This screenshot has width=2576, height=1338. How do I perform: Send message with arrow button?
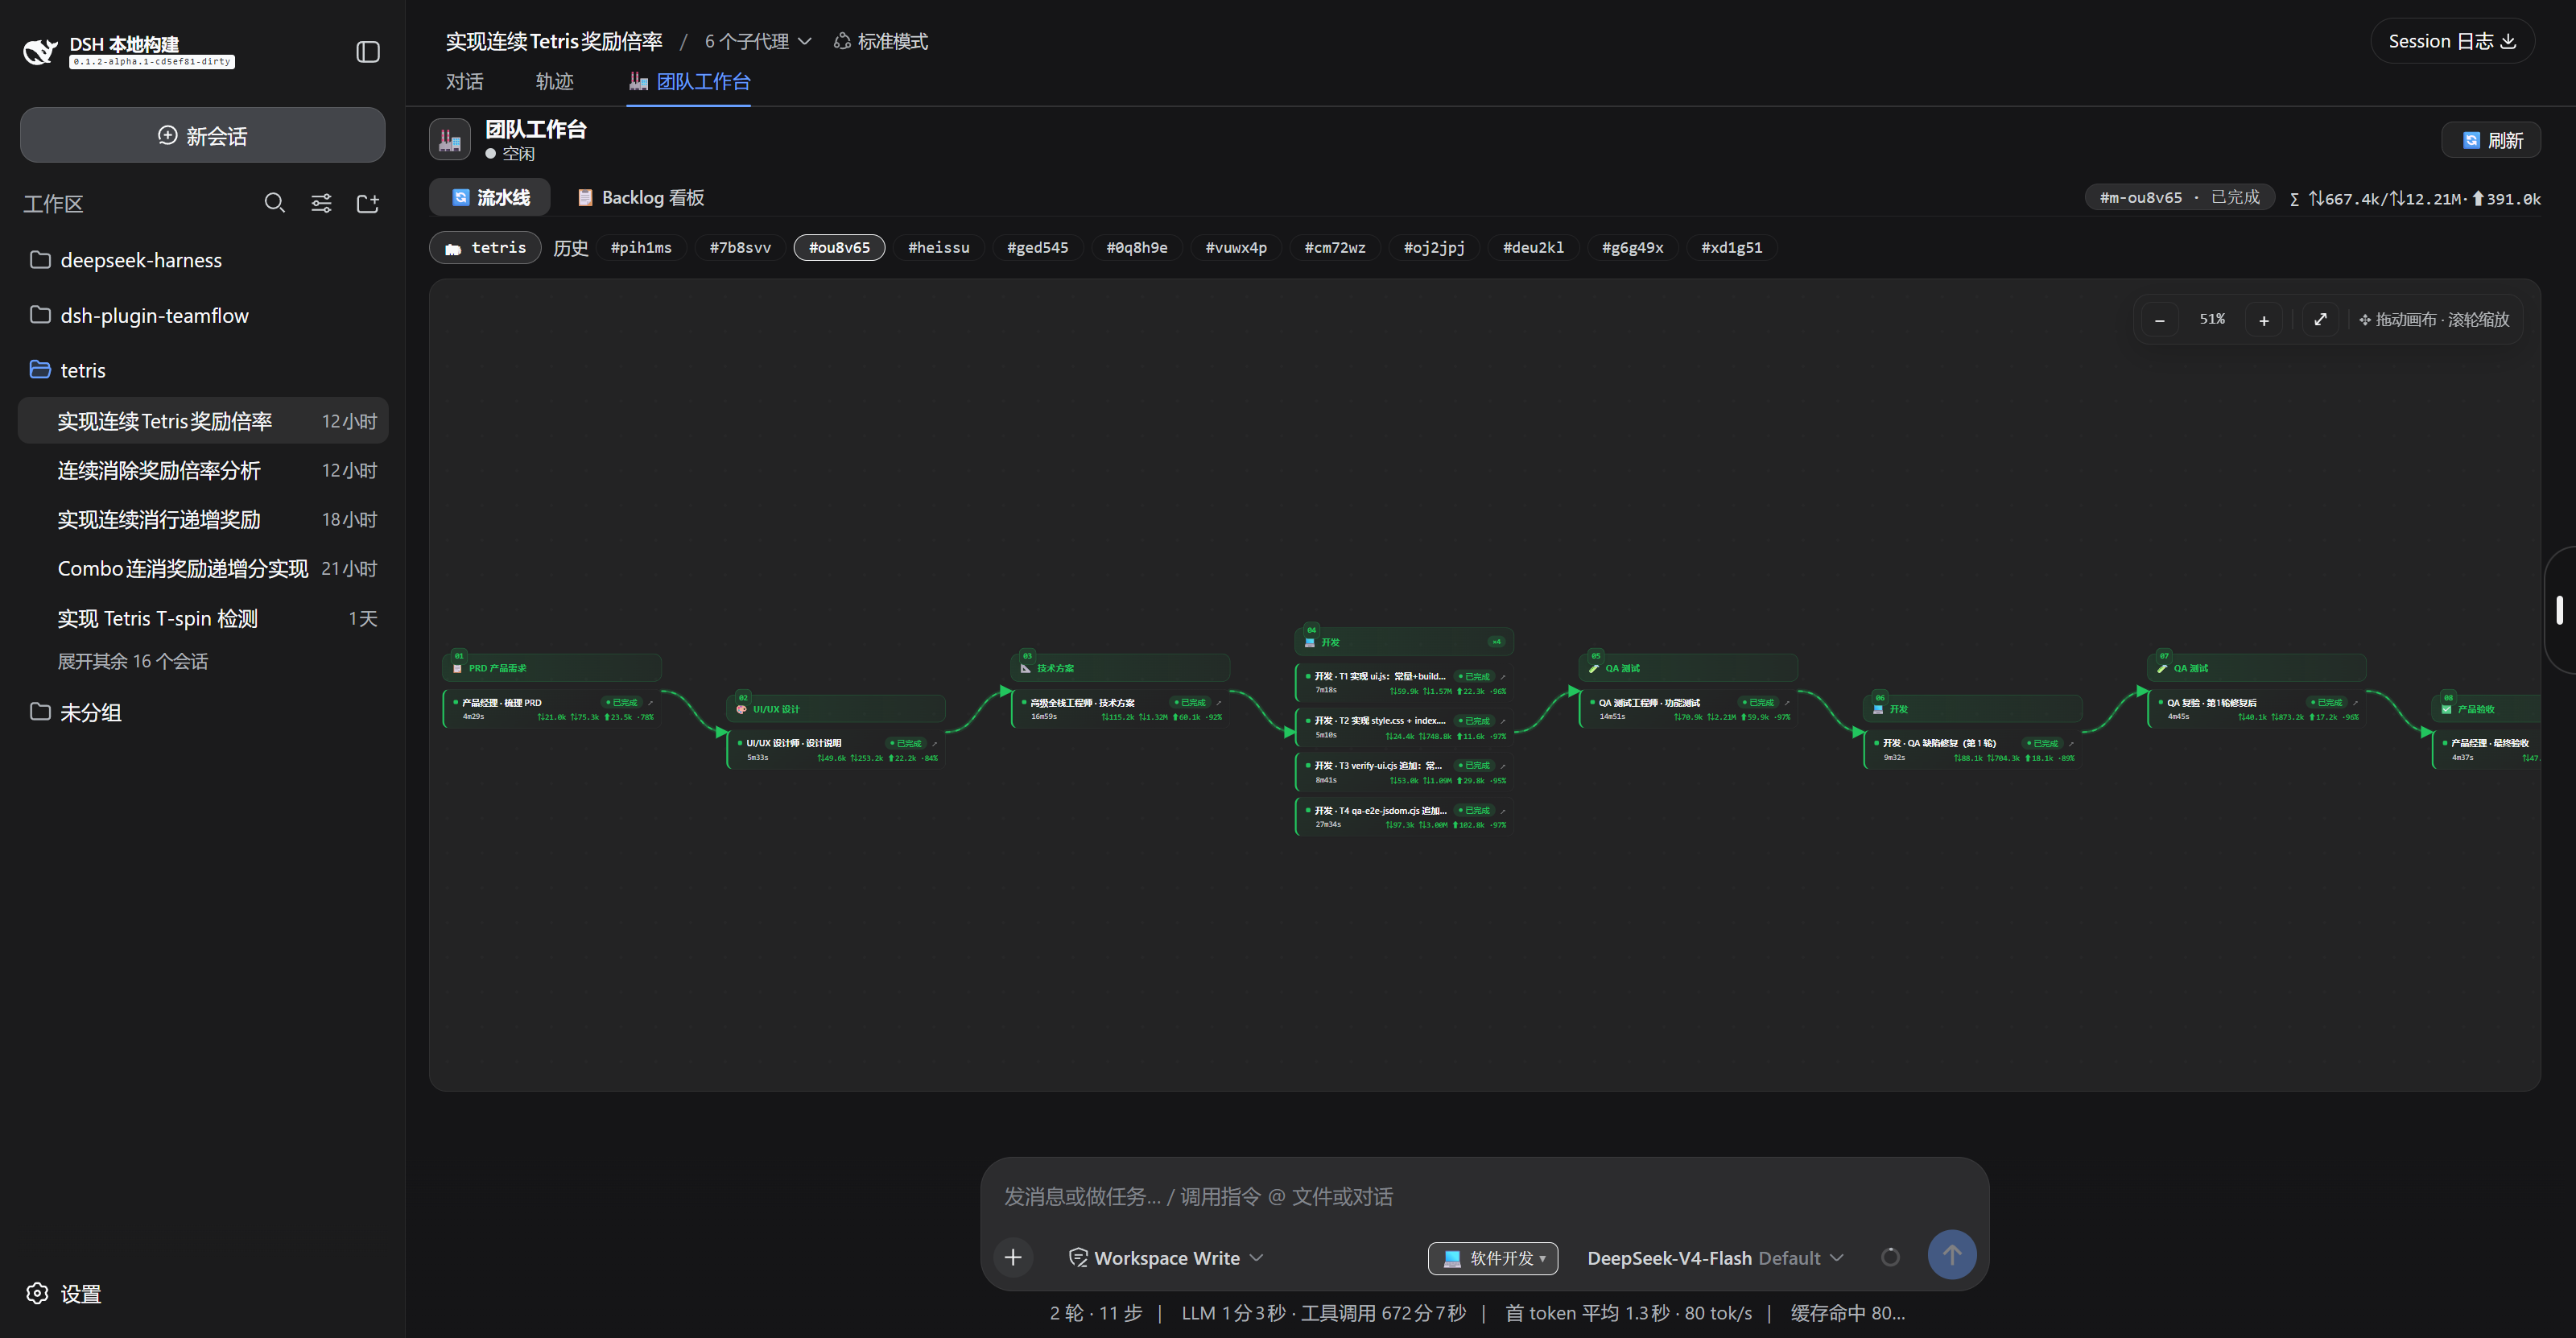tap(1951, 1255)
